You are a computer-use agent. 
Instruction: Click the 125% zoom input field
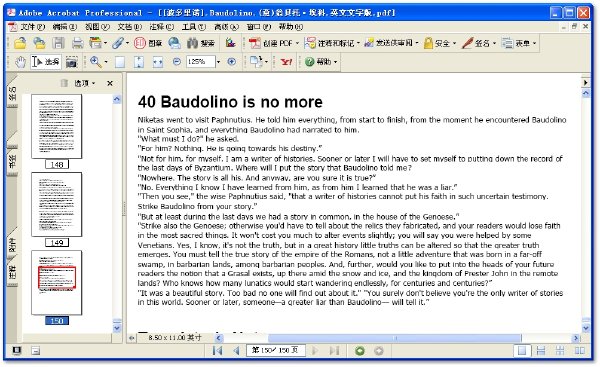pos(200,62)
